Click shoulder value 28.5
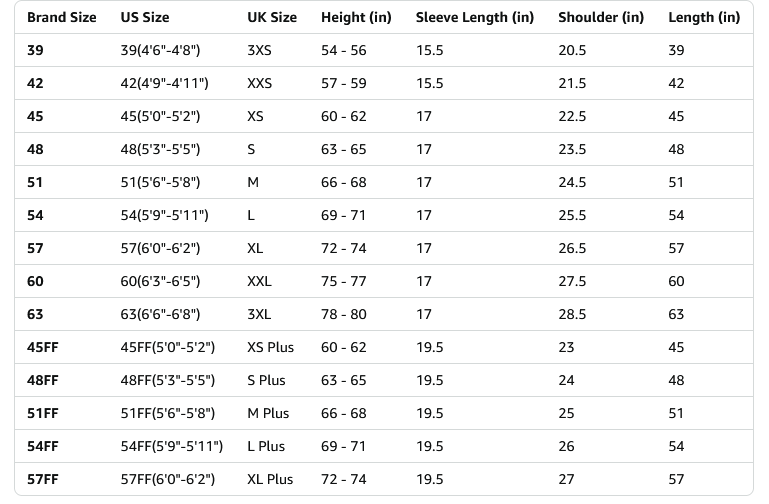 click(x=572, y=315)
